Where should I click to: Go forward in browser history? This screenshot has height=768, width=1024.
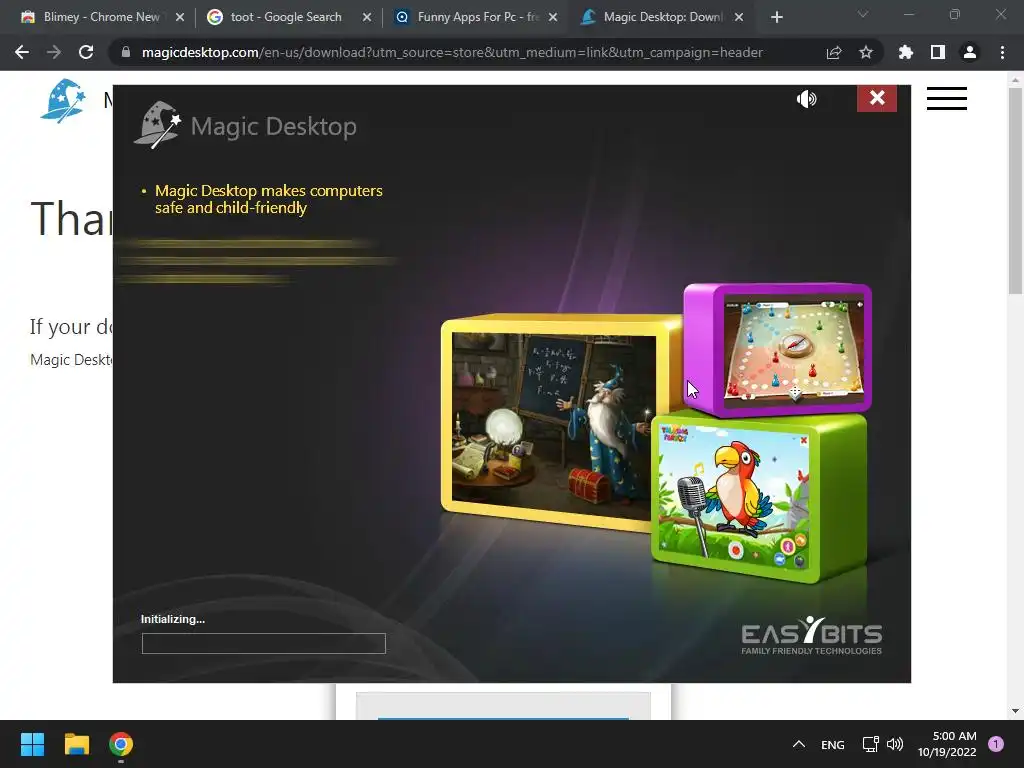[54, 52]
